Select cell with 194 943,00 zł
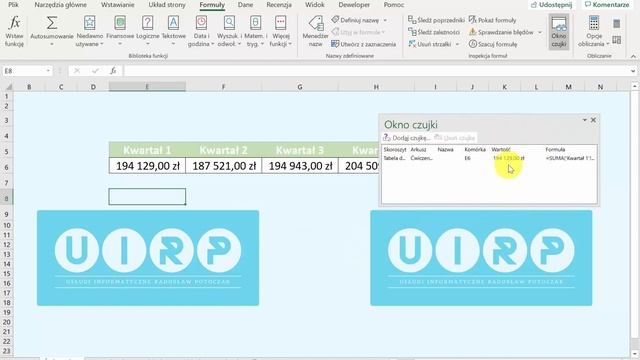Image resolution: width=640 pixels, height=360 pixels. point(300,166)
